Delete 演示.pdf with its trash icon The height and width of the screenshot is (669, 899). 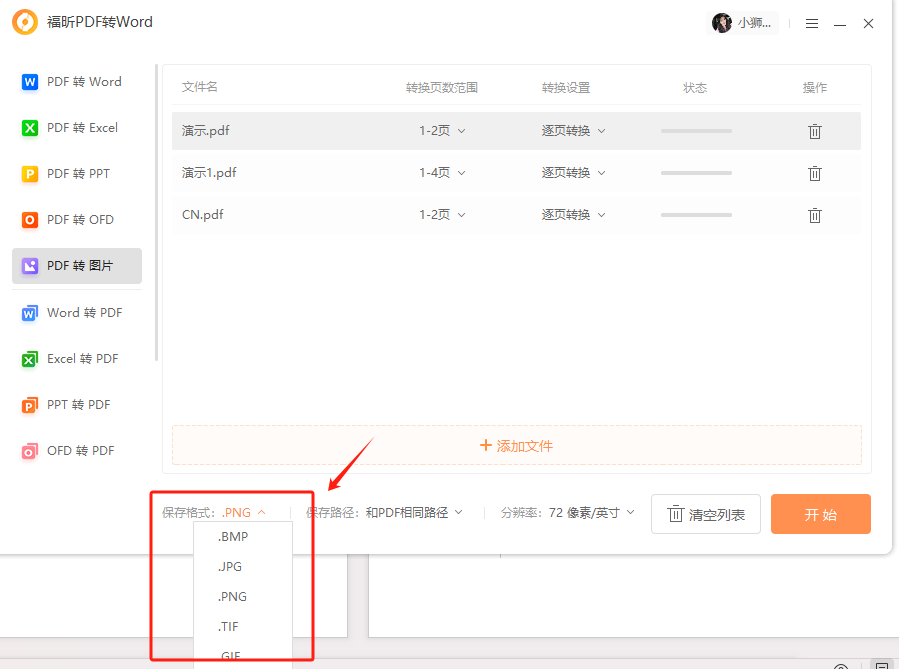(x=814, y=131)
